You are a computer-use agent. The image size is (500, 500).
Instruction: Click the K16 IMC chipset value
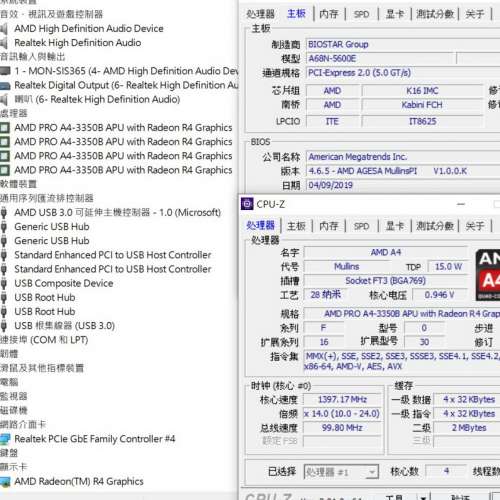click(422, 91)
